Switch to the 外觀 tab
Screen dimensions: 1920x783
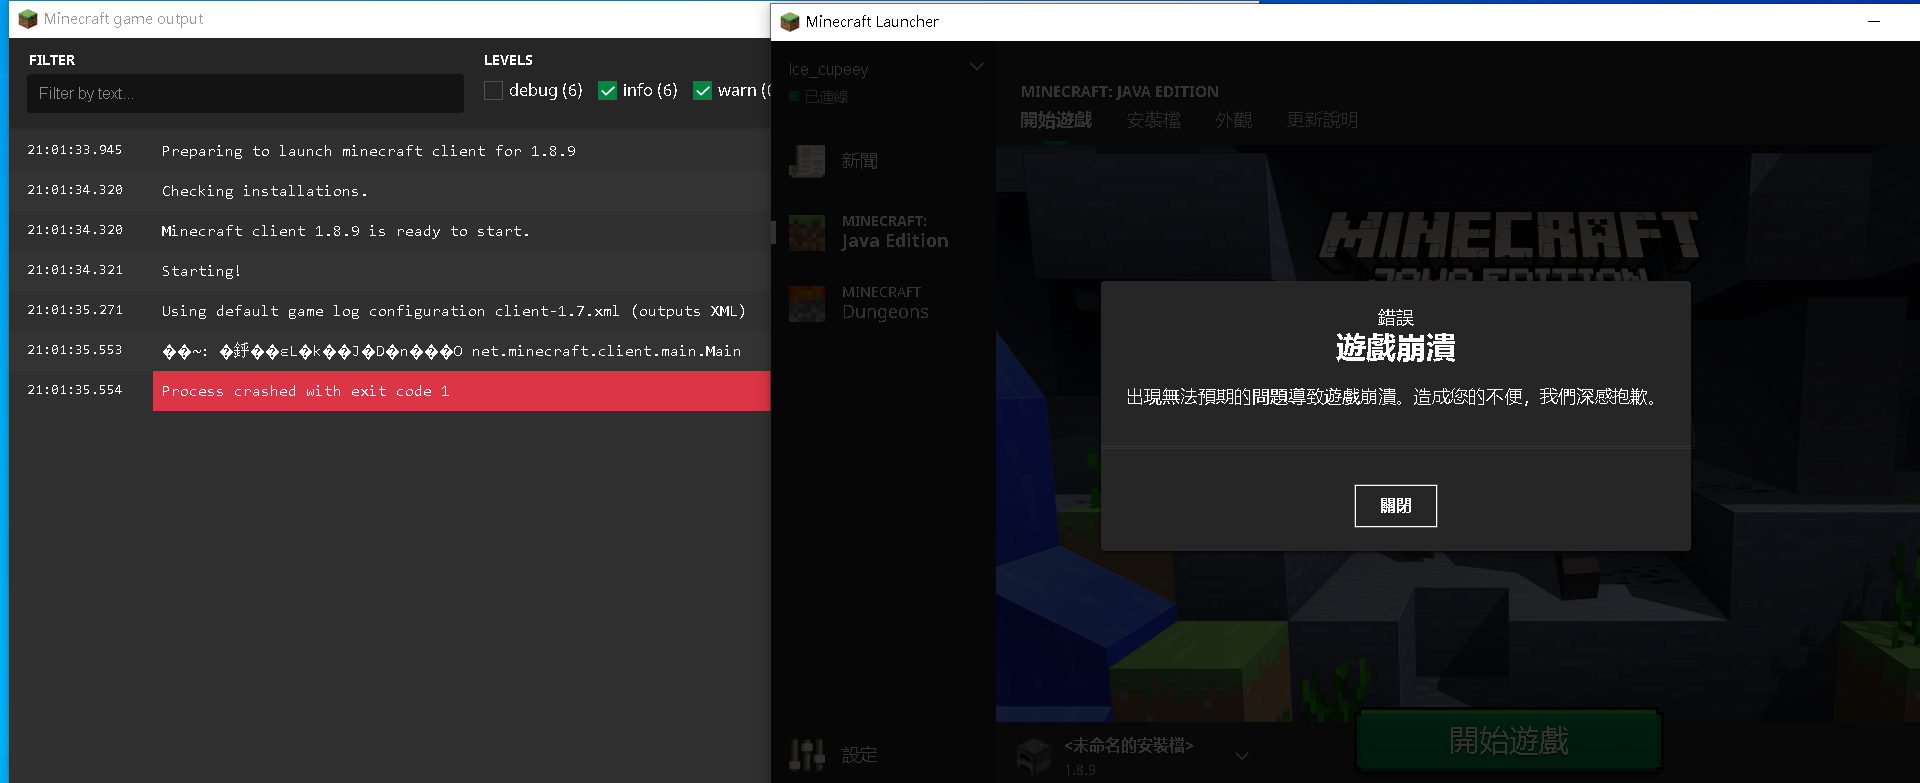click(1233, 120)
